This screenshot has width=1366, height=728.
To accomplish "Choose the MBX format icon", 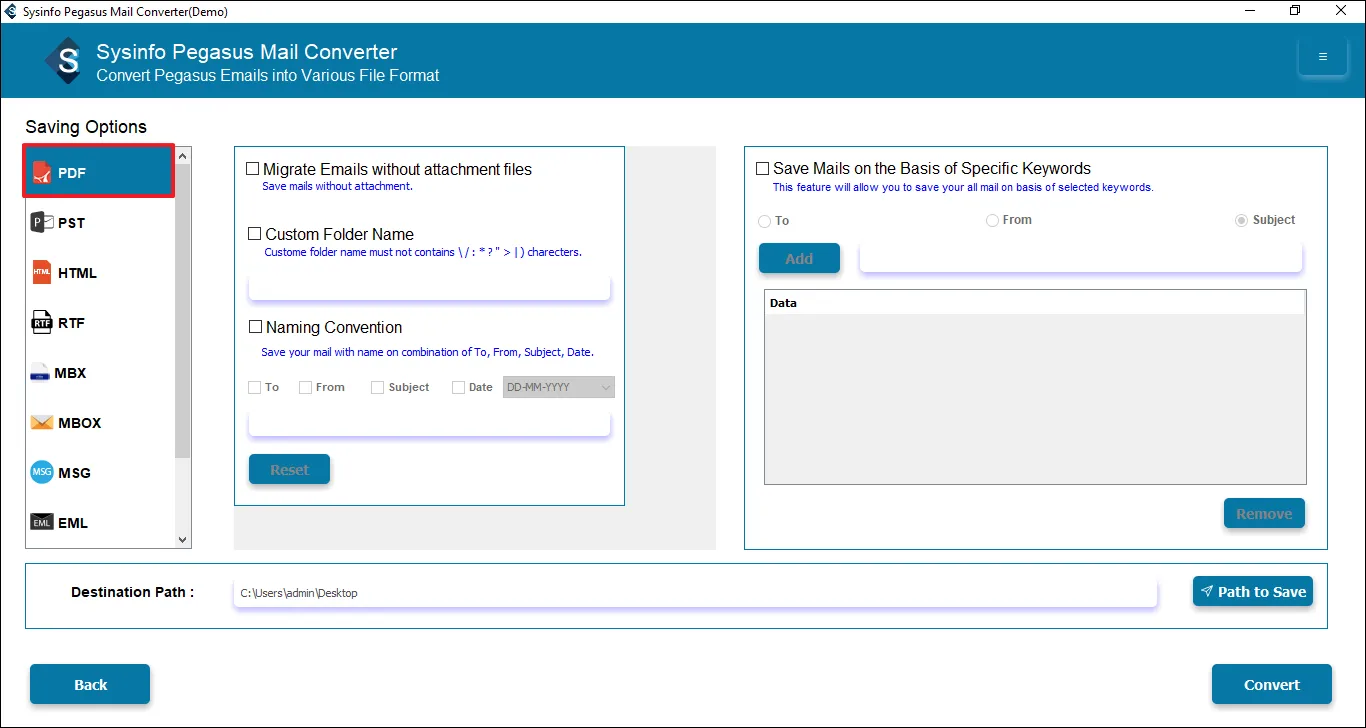I will [40, 373].
